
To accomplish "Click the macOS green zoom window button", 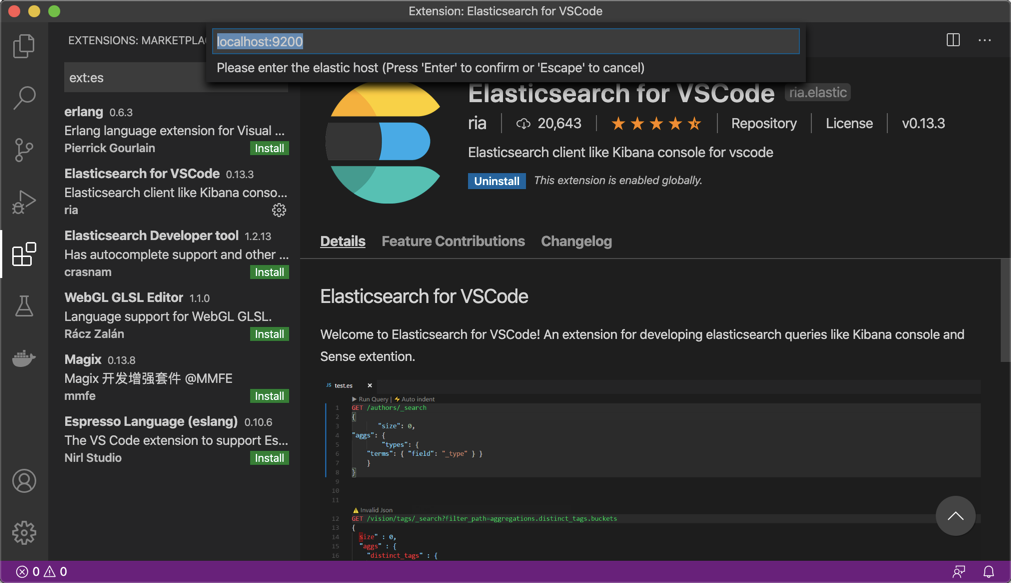I will coord(54,11).
